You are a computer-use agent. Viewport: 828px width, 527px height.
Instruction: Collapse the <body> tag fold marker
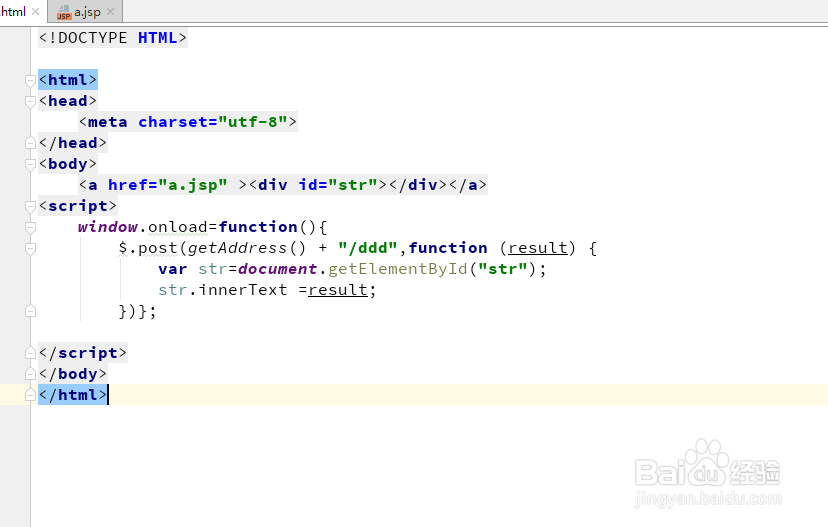[30, 165]
